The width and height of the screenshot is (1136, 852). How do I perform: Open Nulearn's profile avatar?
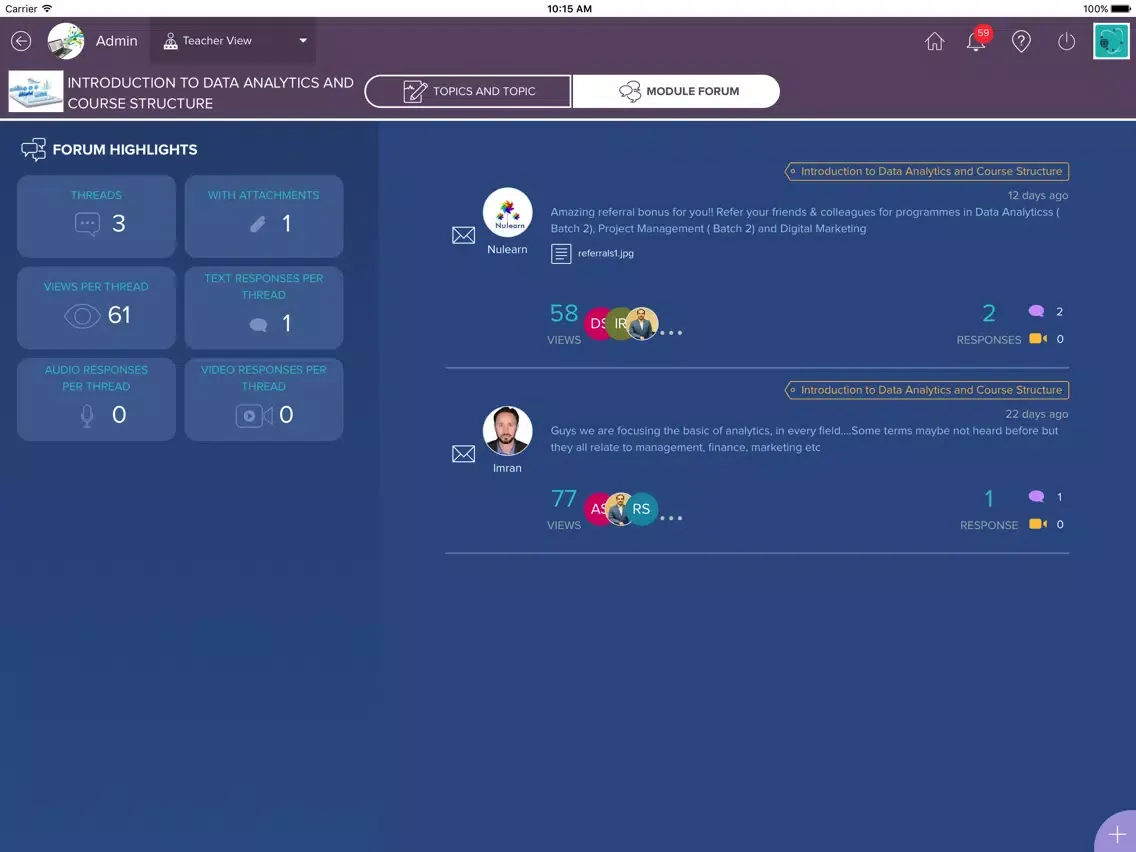[507, 212]
